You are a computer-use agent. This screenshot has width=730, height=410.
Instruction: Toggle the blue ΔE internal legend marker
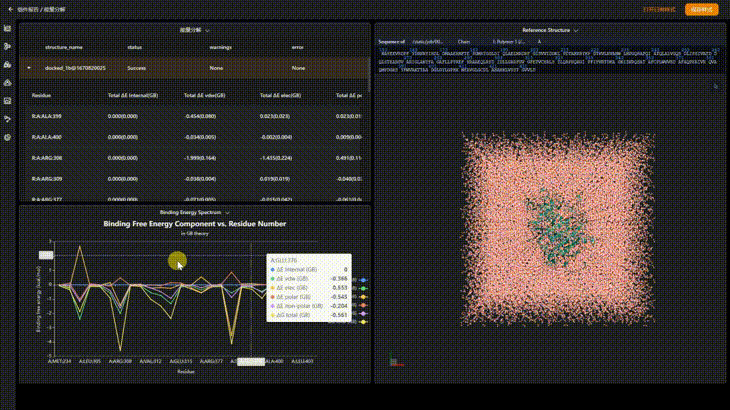pyautogui.click(x=364, y=280)
